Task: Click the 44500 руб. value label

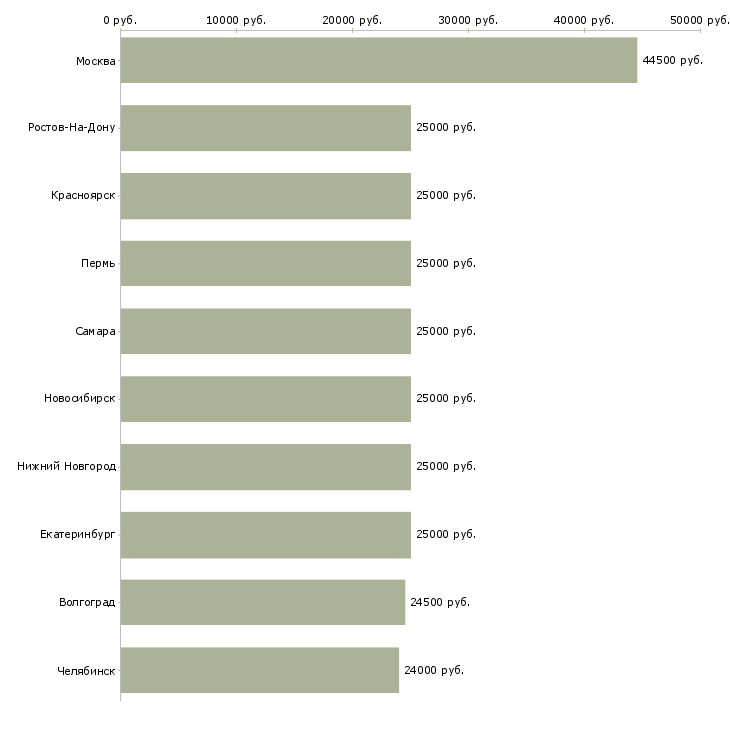Action: pyautogui.click(x=672, y=61)
